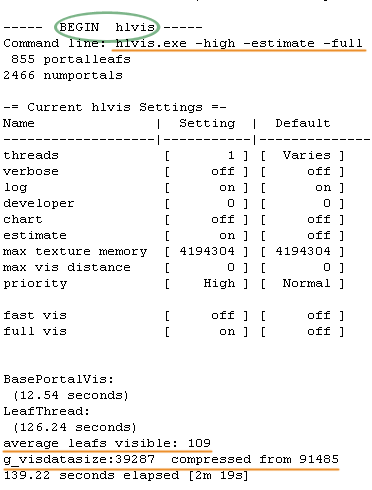Click the 126.24 seconds LeafThread time
This screenshot has width=372, height=490.
(75, 427)
